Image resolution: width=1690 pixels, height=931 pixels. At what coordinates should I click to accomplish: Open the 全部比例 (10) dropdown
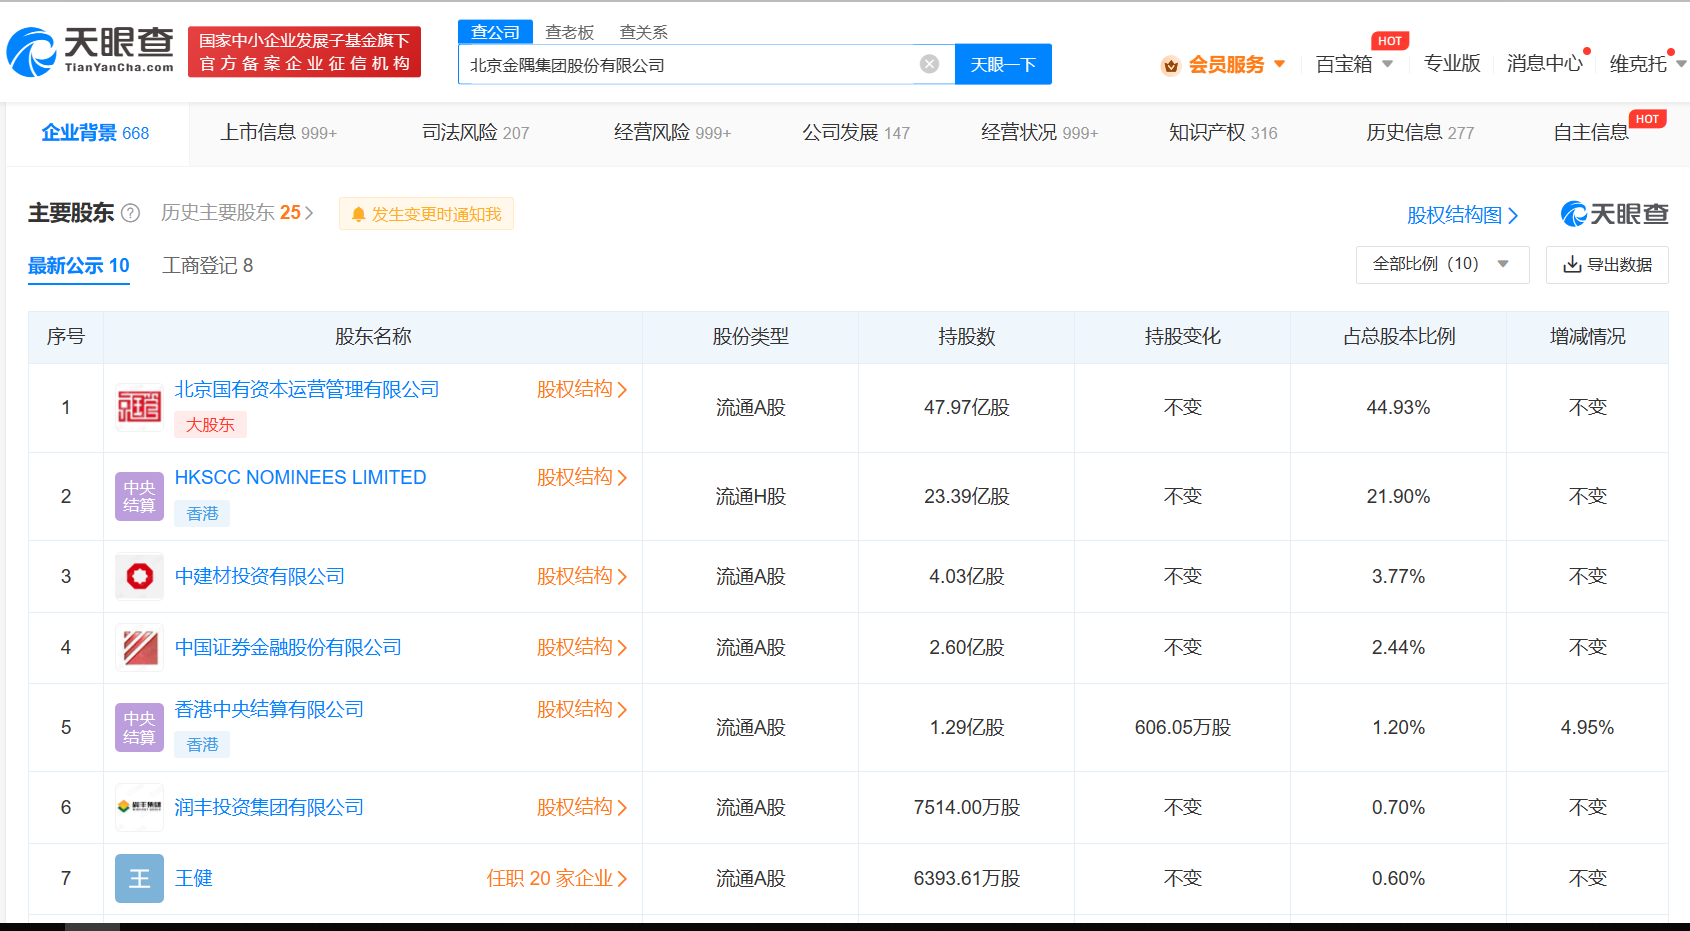(x=1441, y=264)
